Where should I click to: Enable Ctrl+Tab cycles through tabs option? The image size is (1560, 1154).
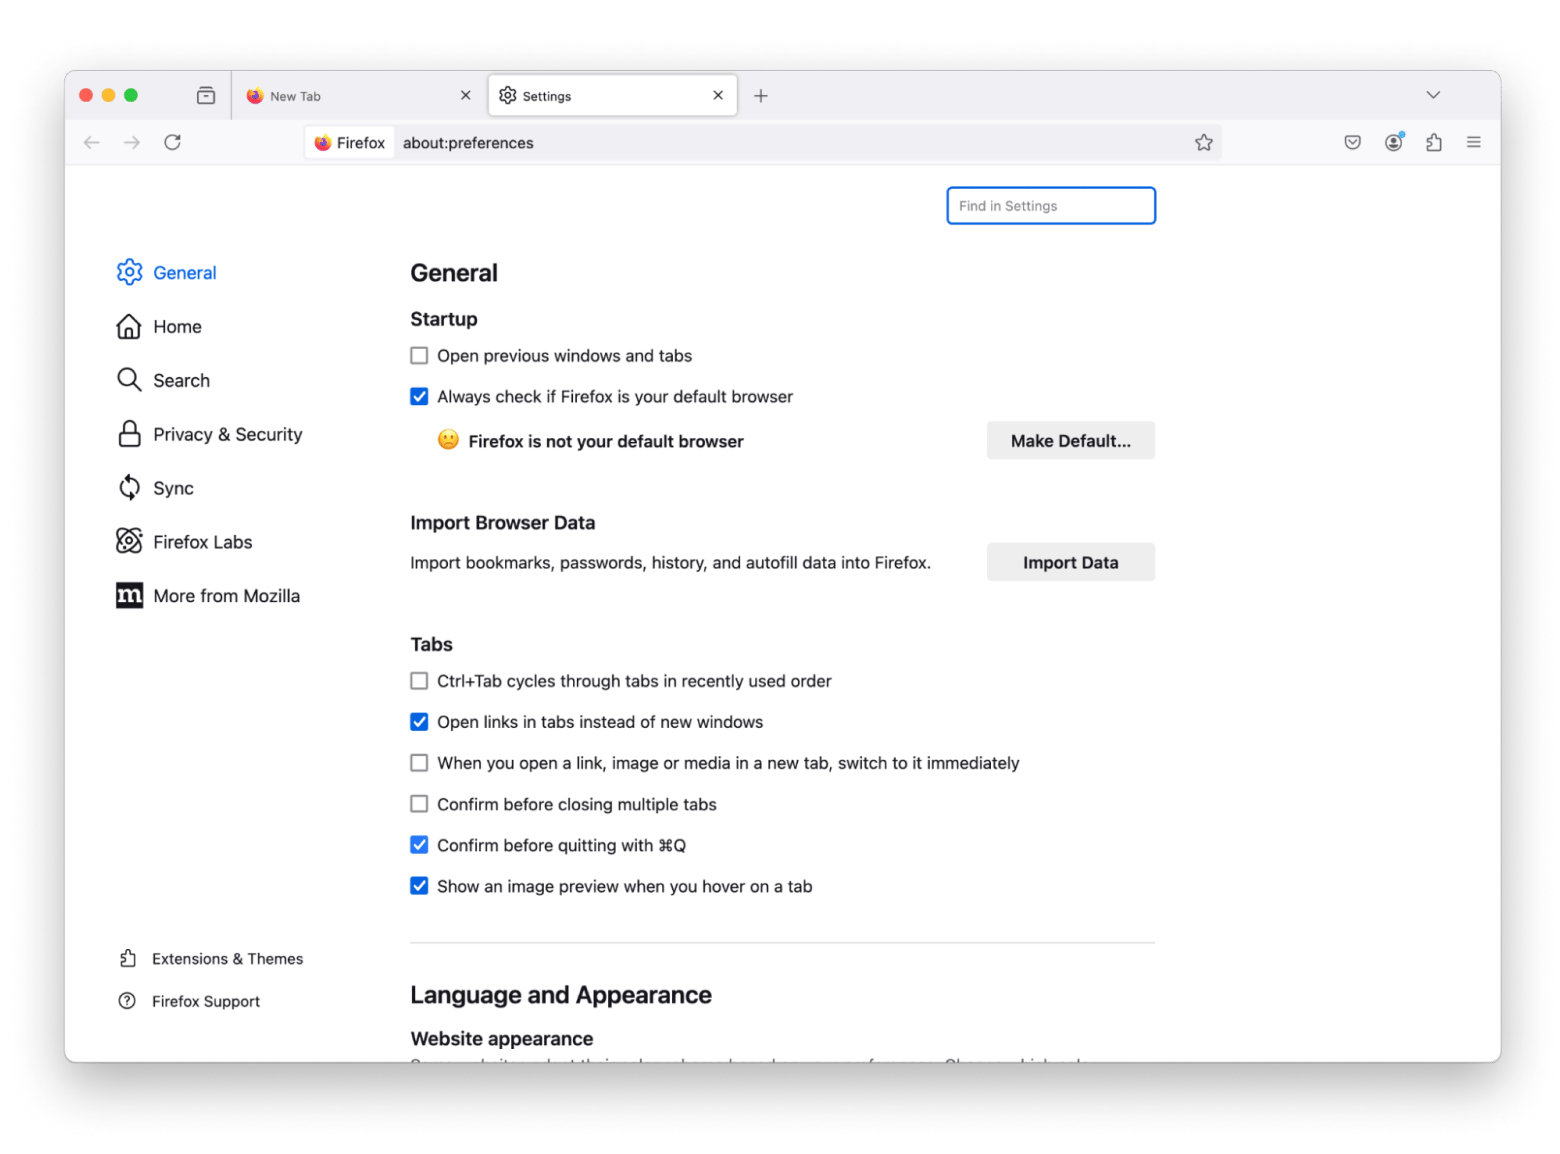pyautogui.click(x=419, y=681)
